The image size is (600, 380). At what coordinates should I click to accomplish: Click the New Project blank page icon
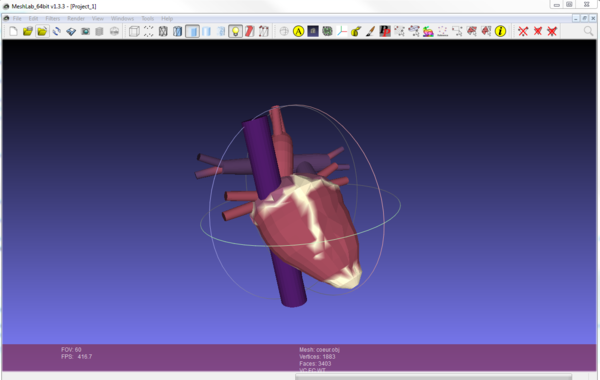13,31
